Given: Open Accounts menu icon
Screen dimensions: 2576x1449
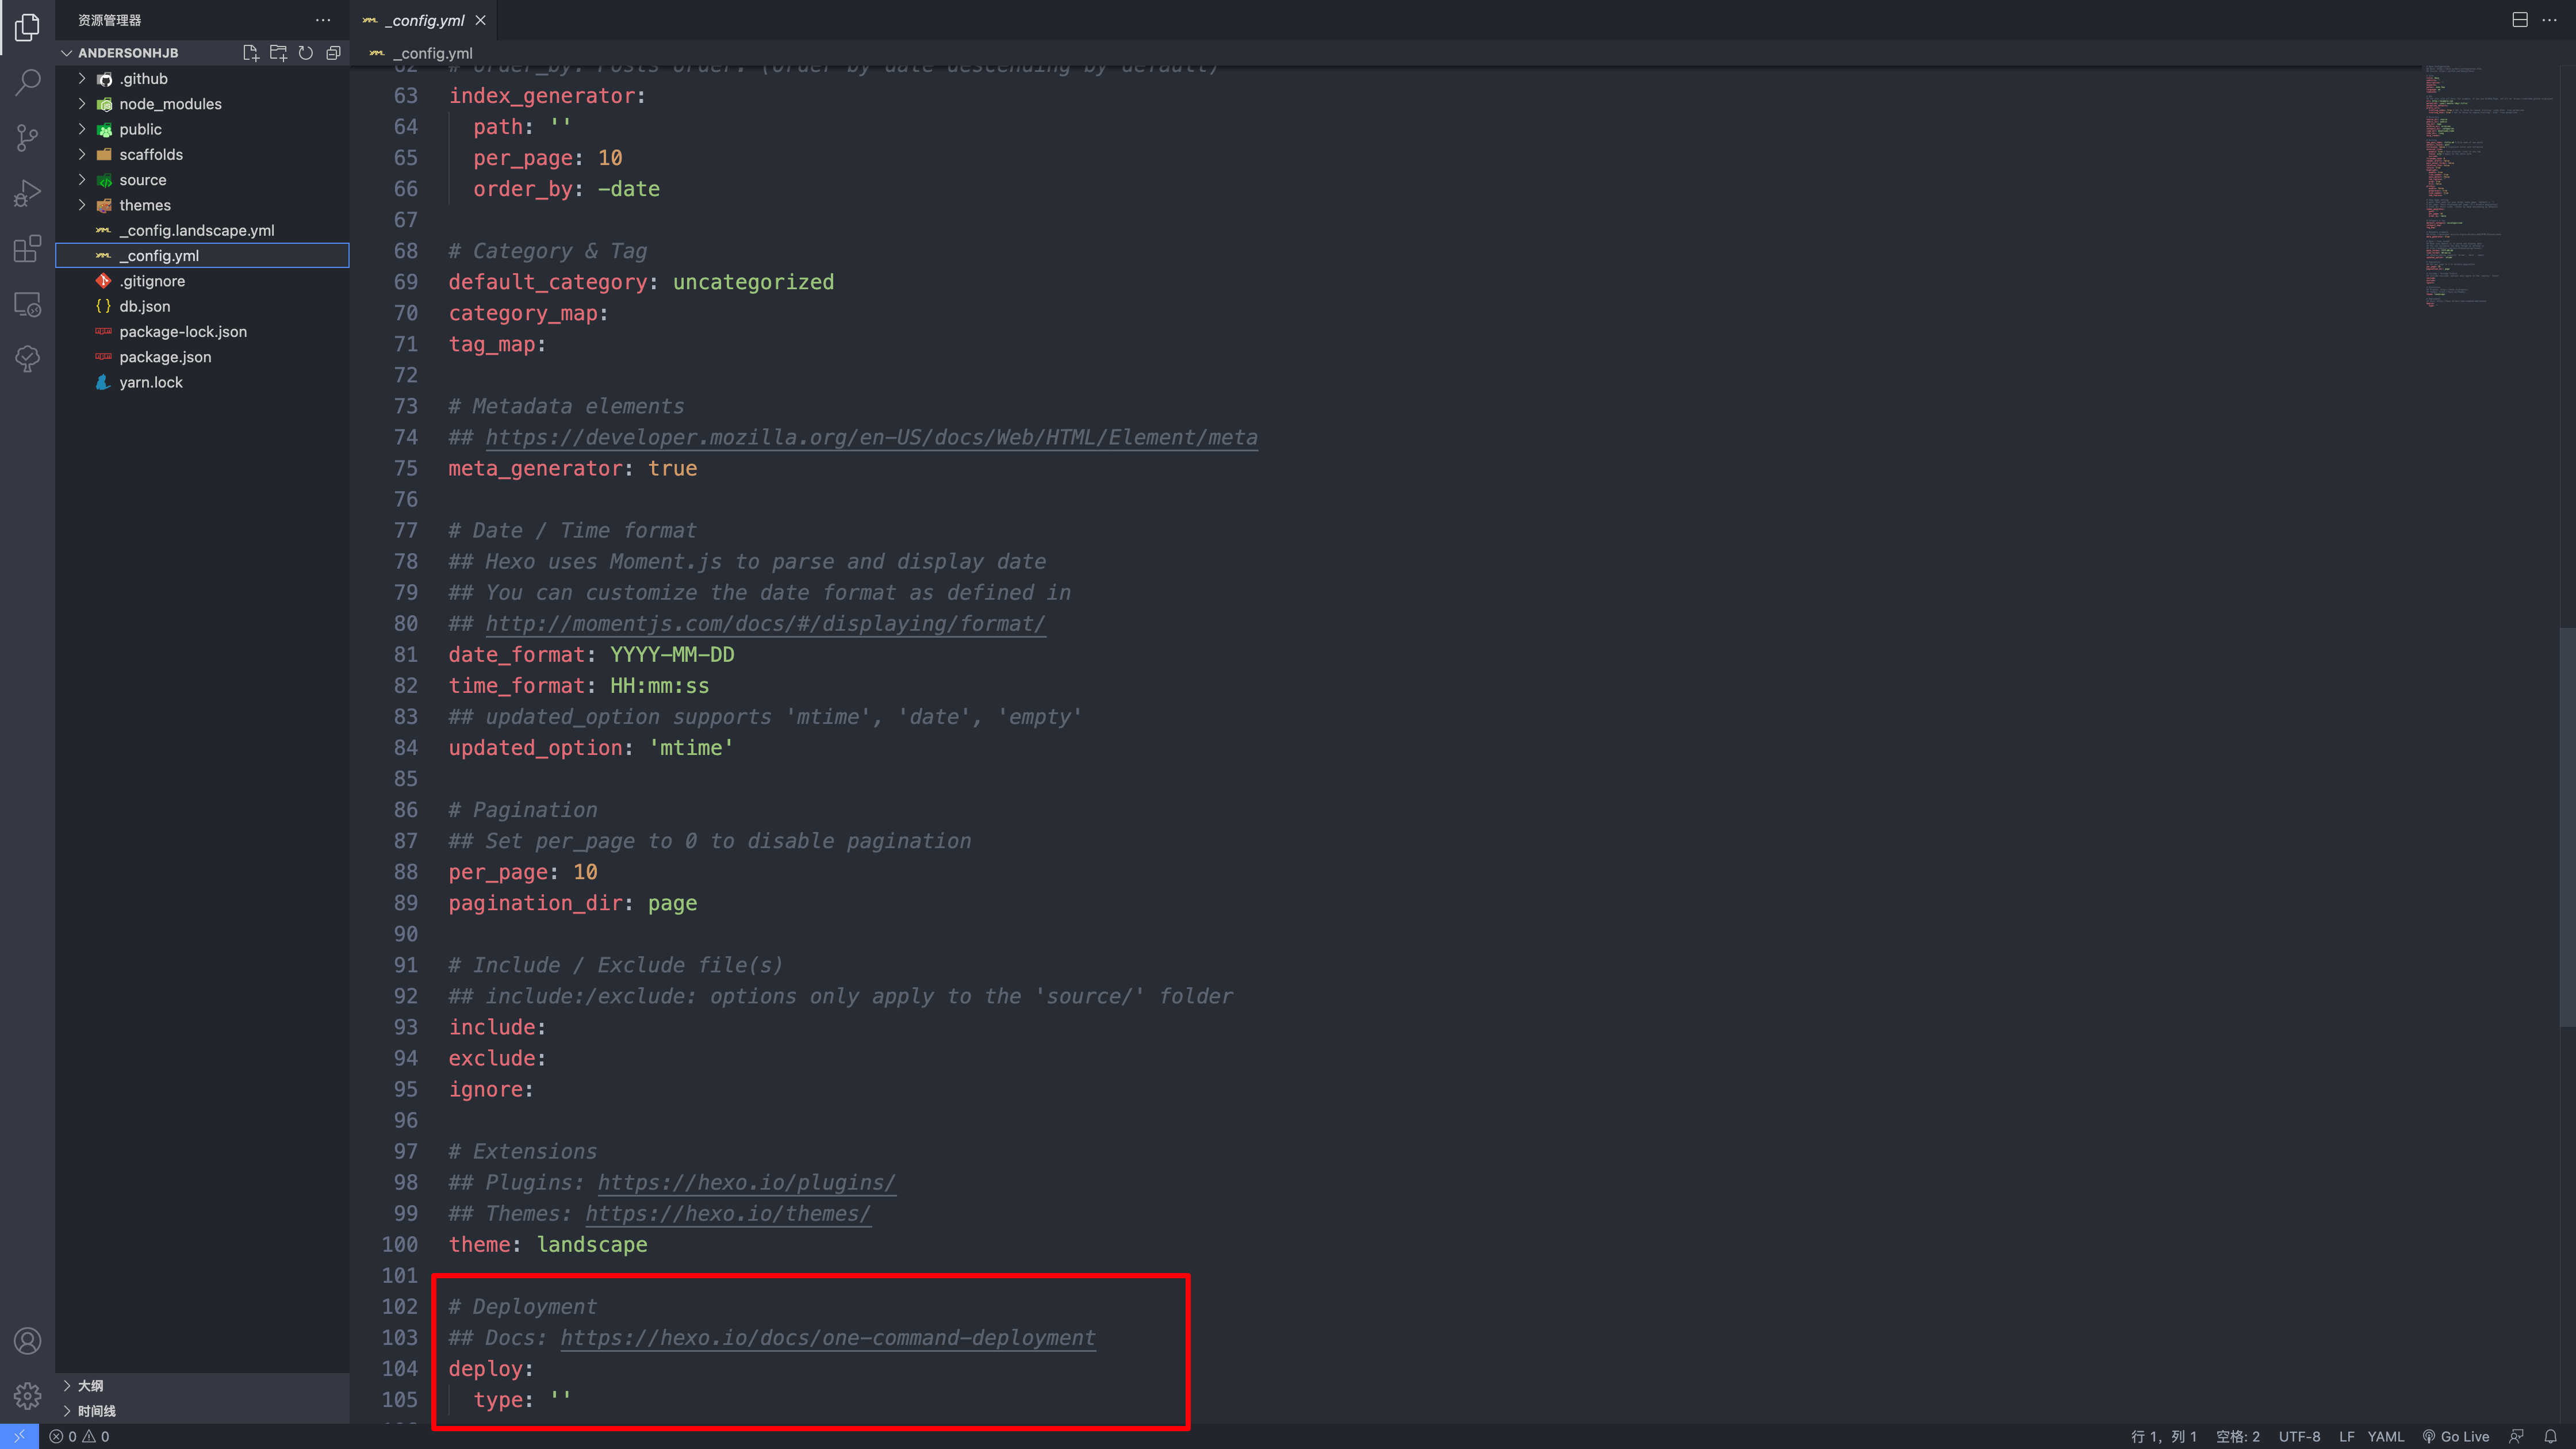Looking at the screenshot, I should [x=27, y=1341].
